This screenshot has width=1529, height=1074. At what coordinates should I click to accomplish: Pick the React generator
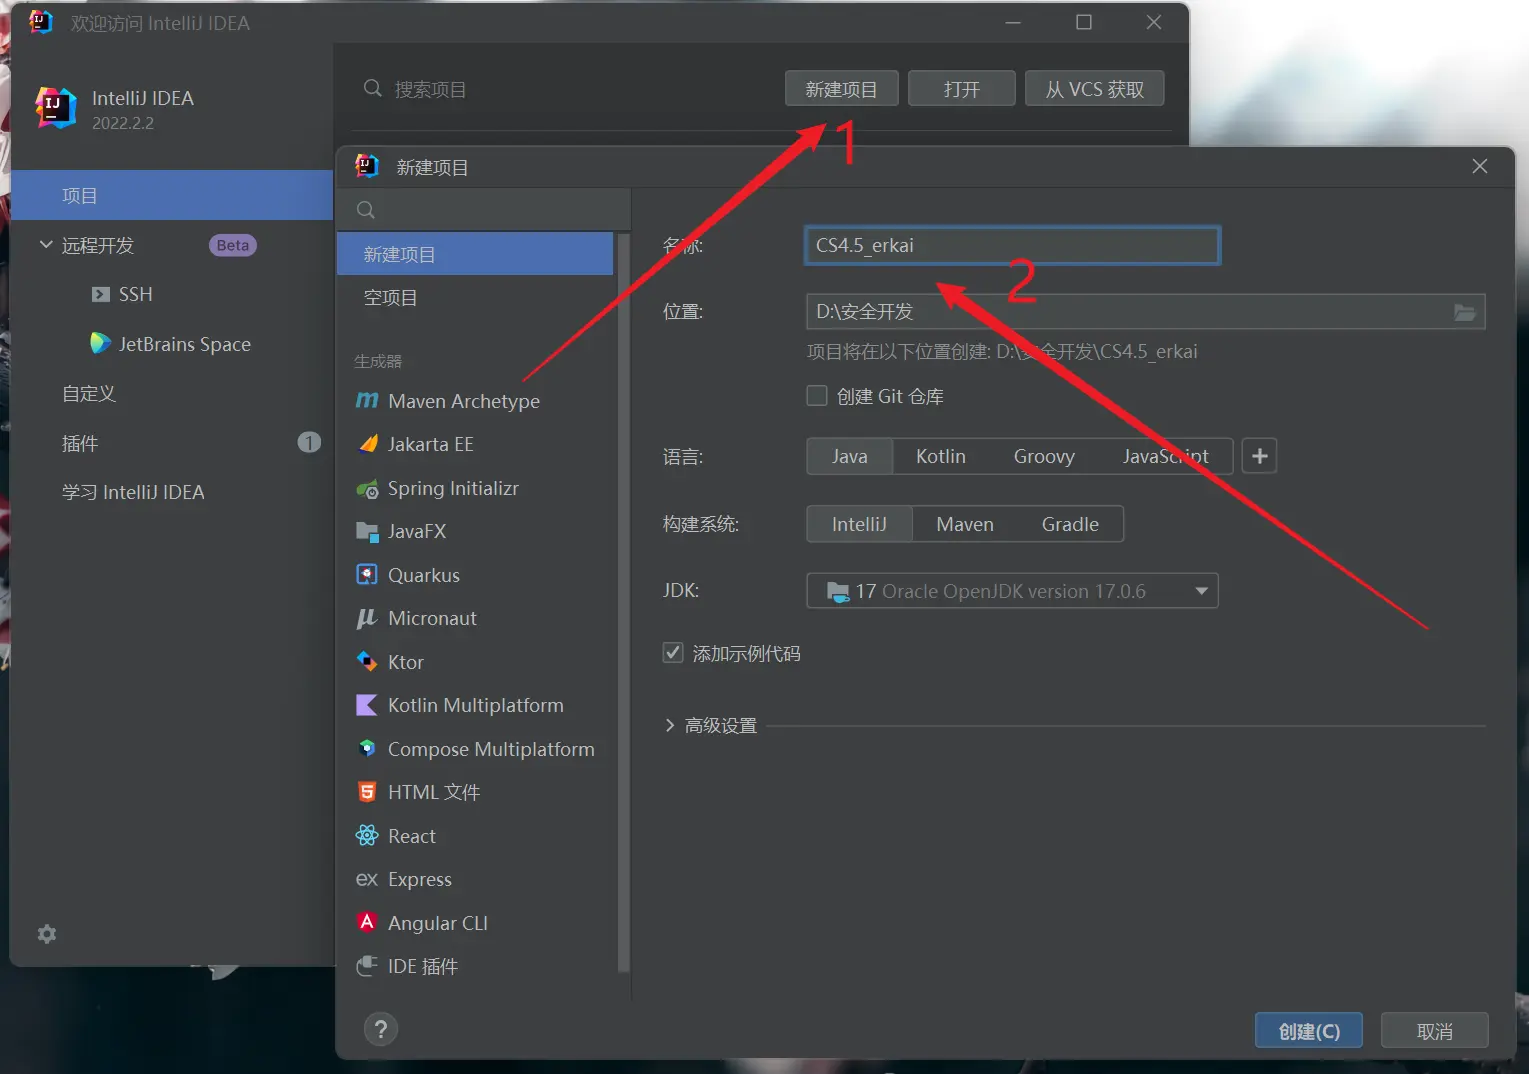coord(411,836)
